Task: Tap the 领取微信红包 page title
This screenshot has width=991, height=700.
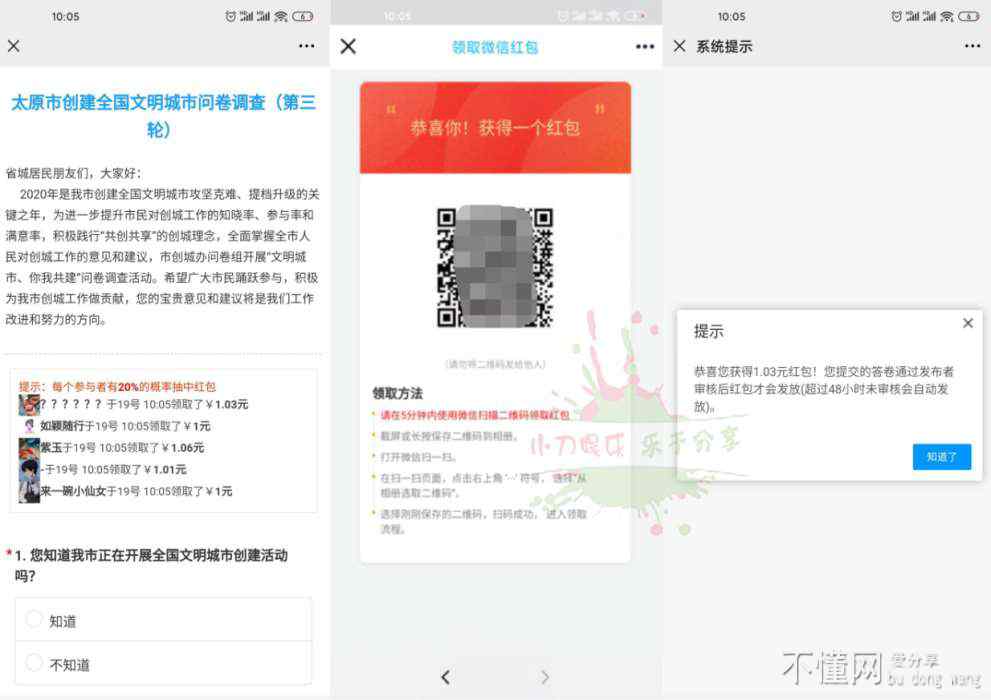Action: [x=495, y=47]
